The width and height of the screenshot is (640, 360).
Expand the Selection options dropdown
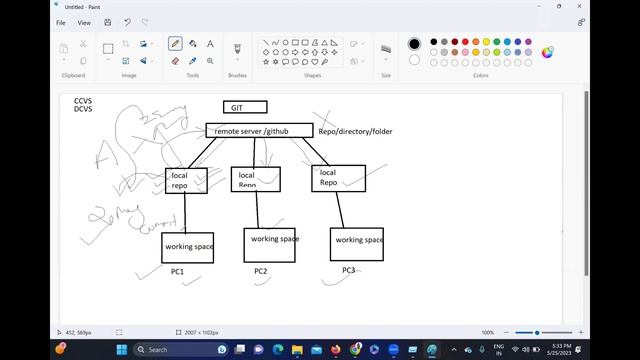pyautogui.click(x=108, y=60)
